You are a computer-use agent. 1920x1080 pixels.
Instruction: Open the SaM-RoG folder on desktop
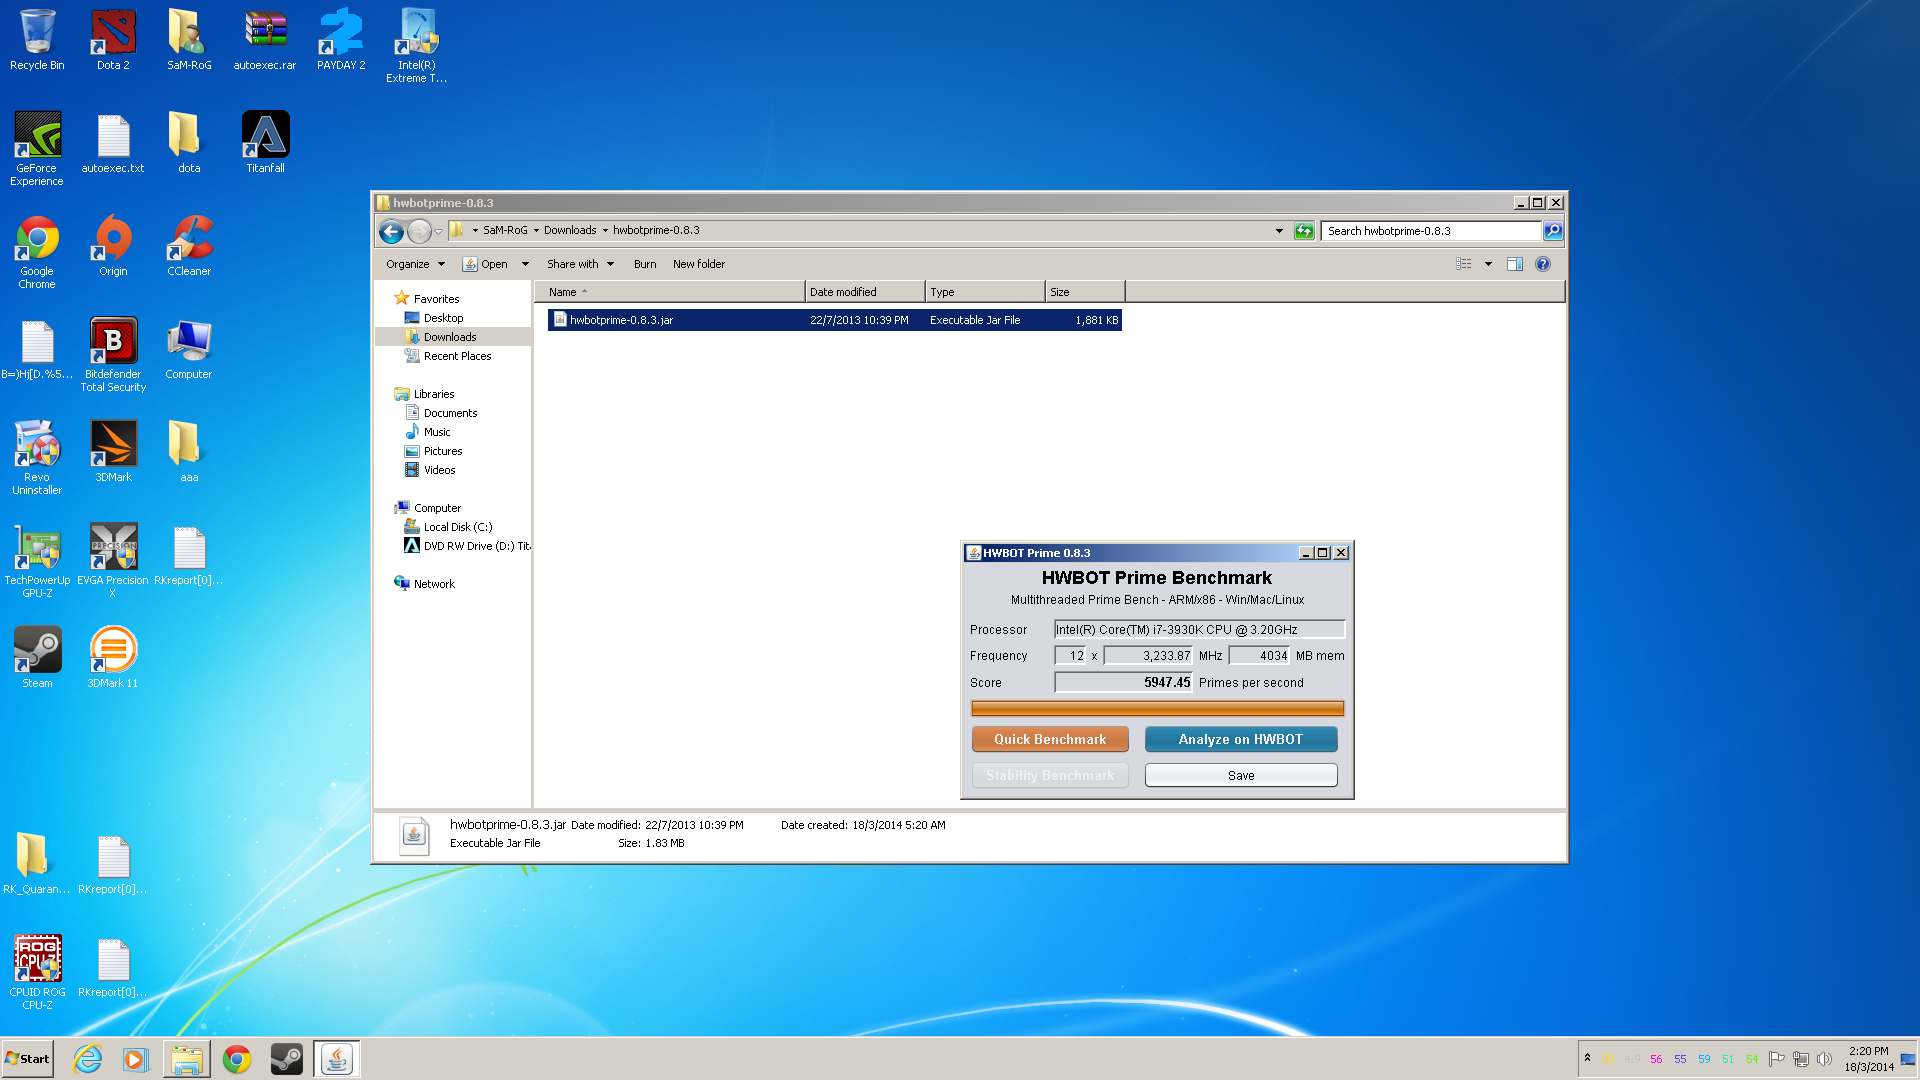pyautogui.click(x=189, y=40)
